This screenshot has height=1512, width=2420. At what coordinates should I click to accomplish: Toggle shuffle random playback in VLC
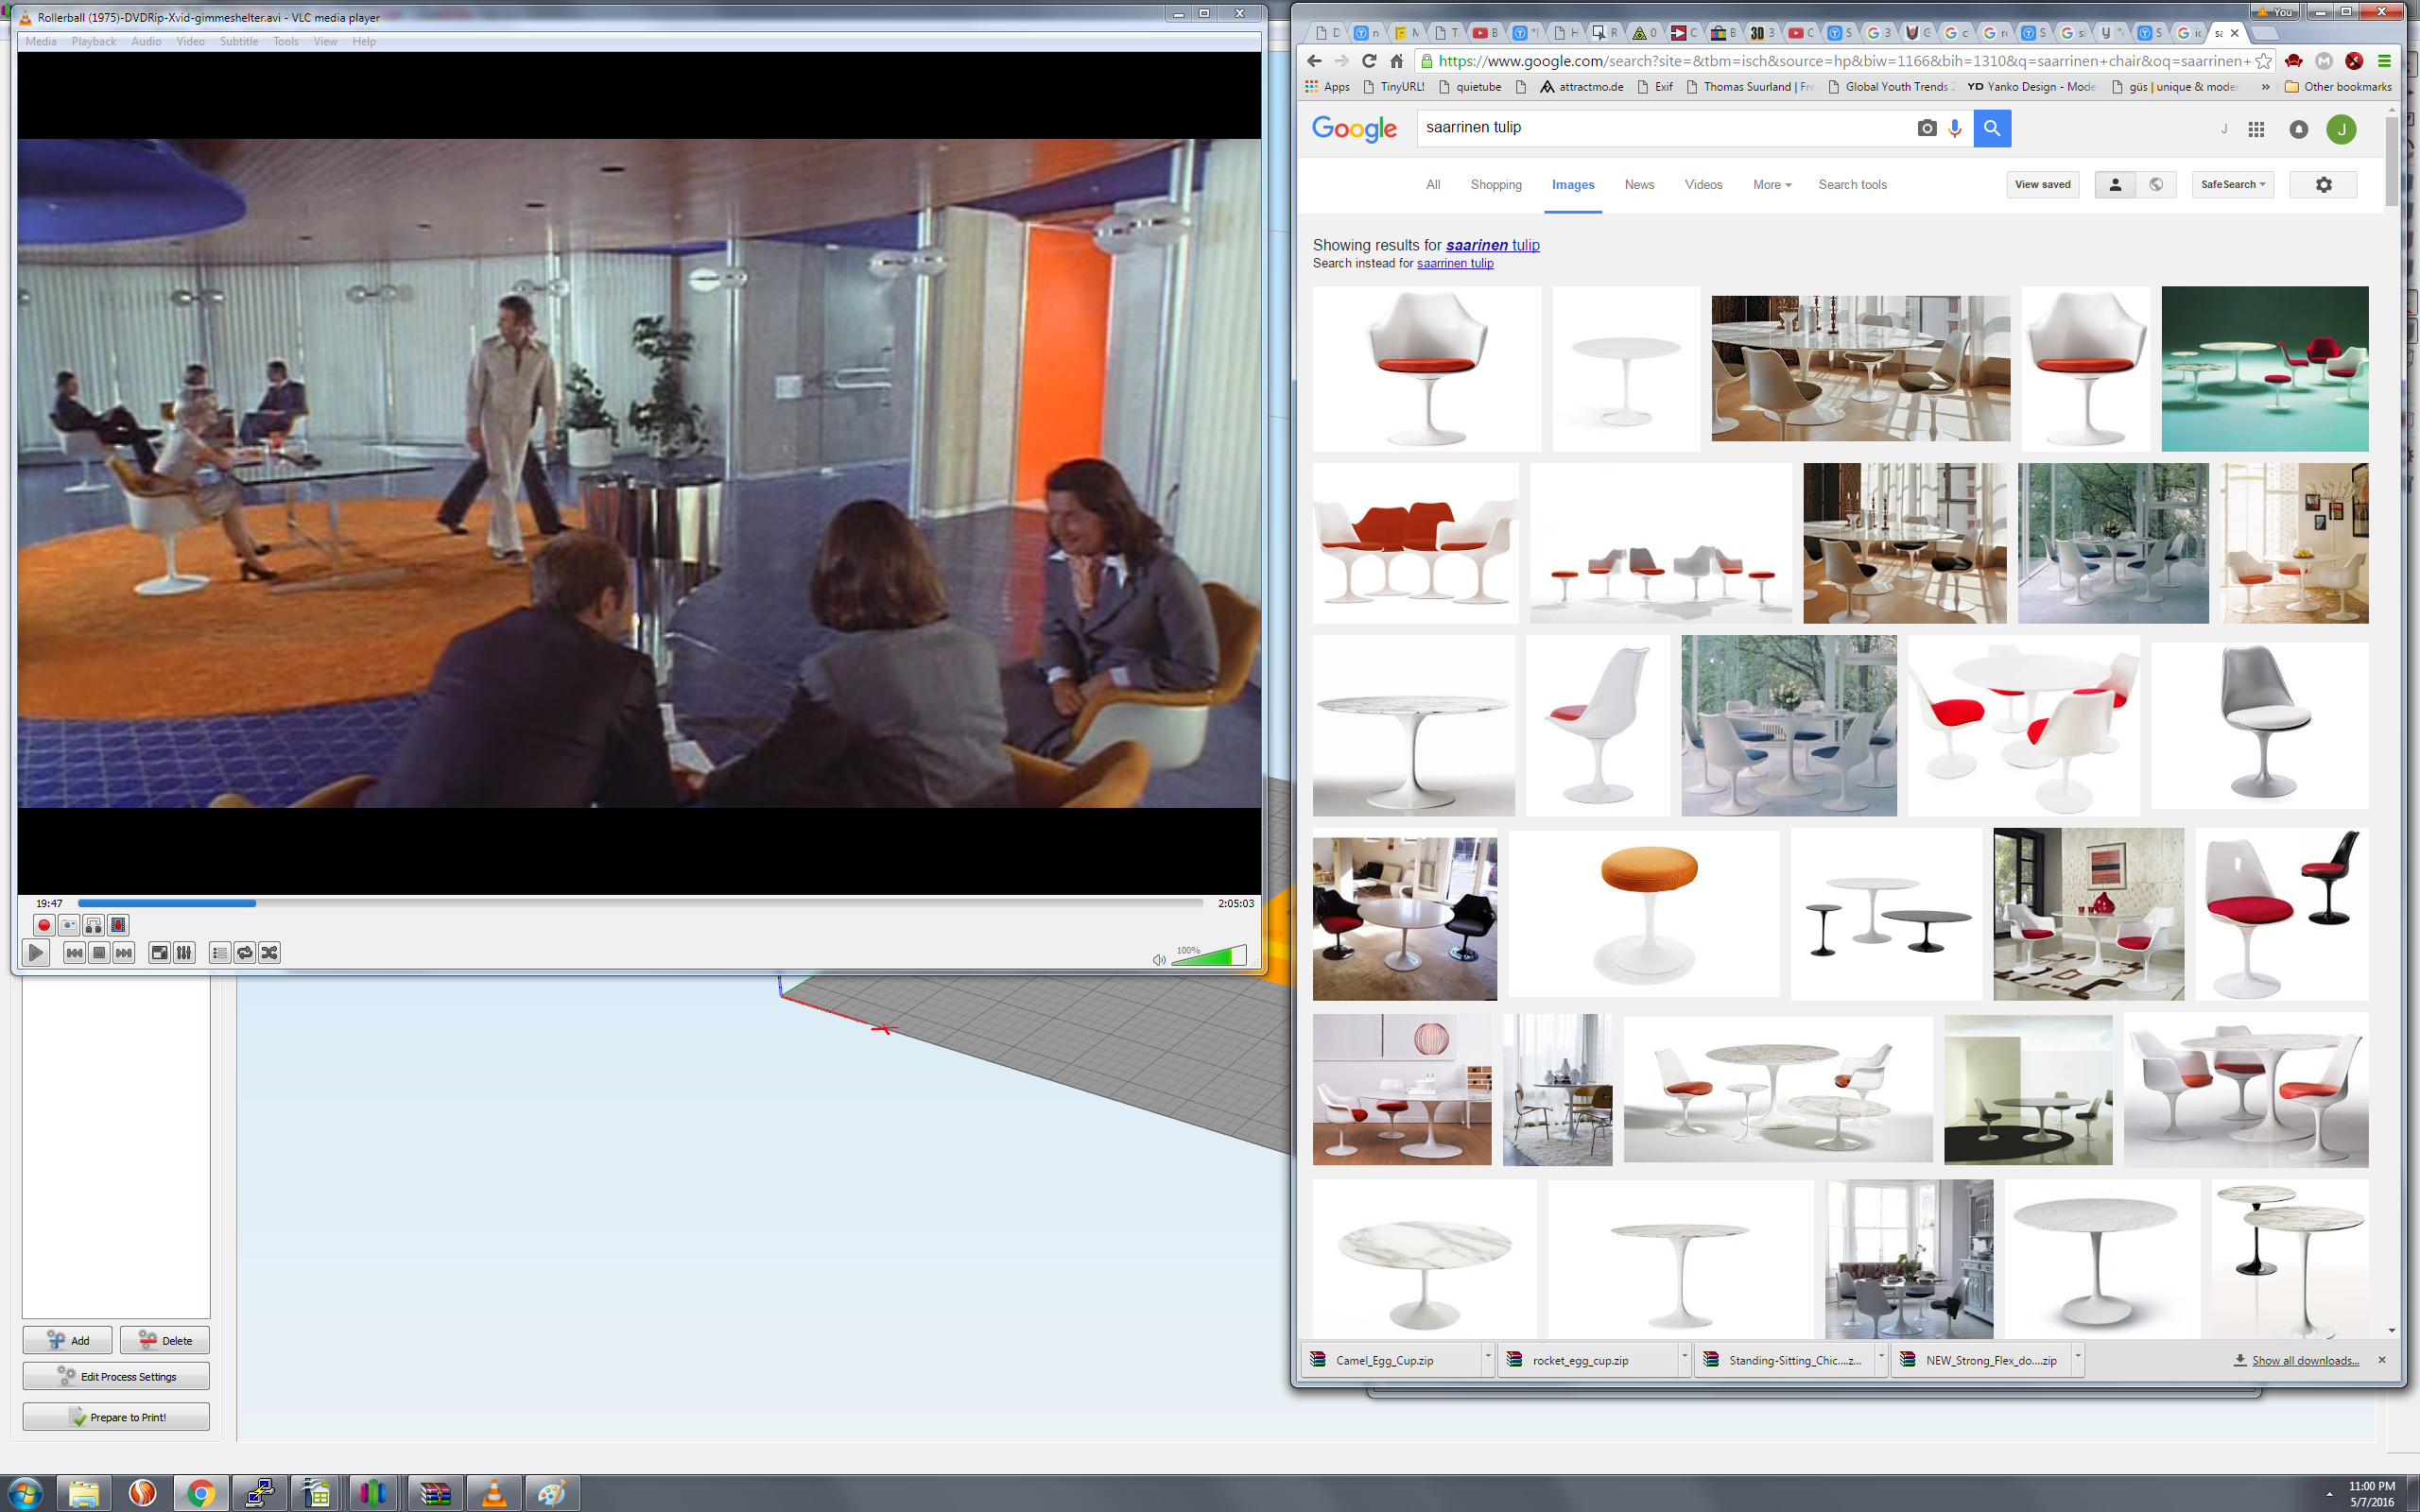click(269, 953)
